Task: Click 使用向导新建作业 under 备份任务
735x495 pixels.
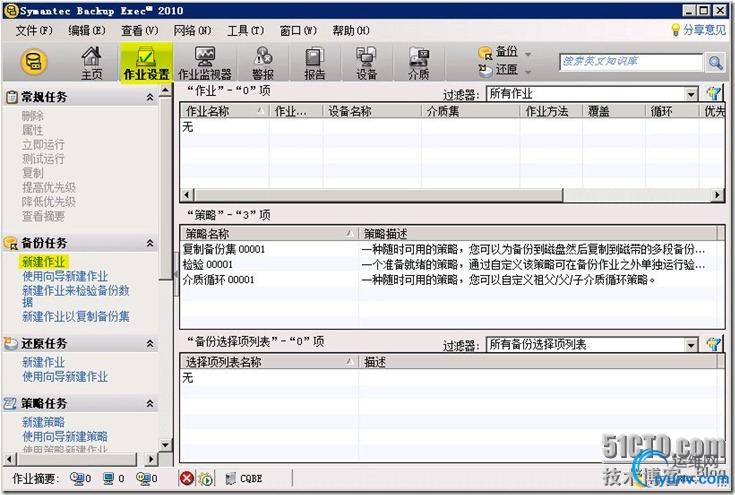Action: click(65, 276)
